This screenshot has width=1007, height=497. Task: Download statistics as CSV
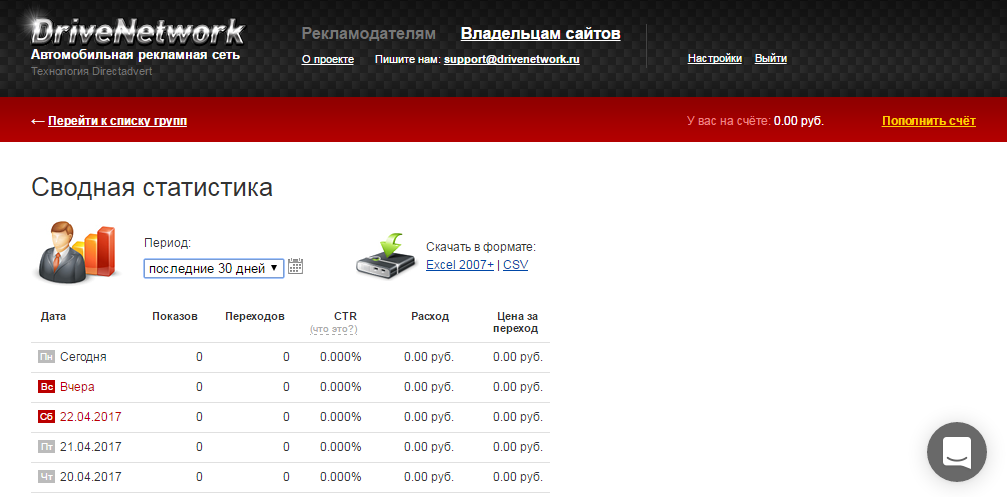516,265
